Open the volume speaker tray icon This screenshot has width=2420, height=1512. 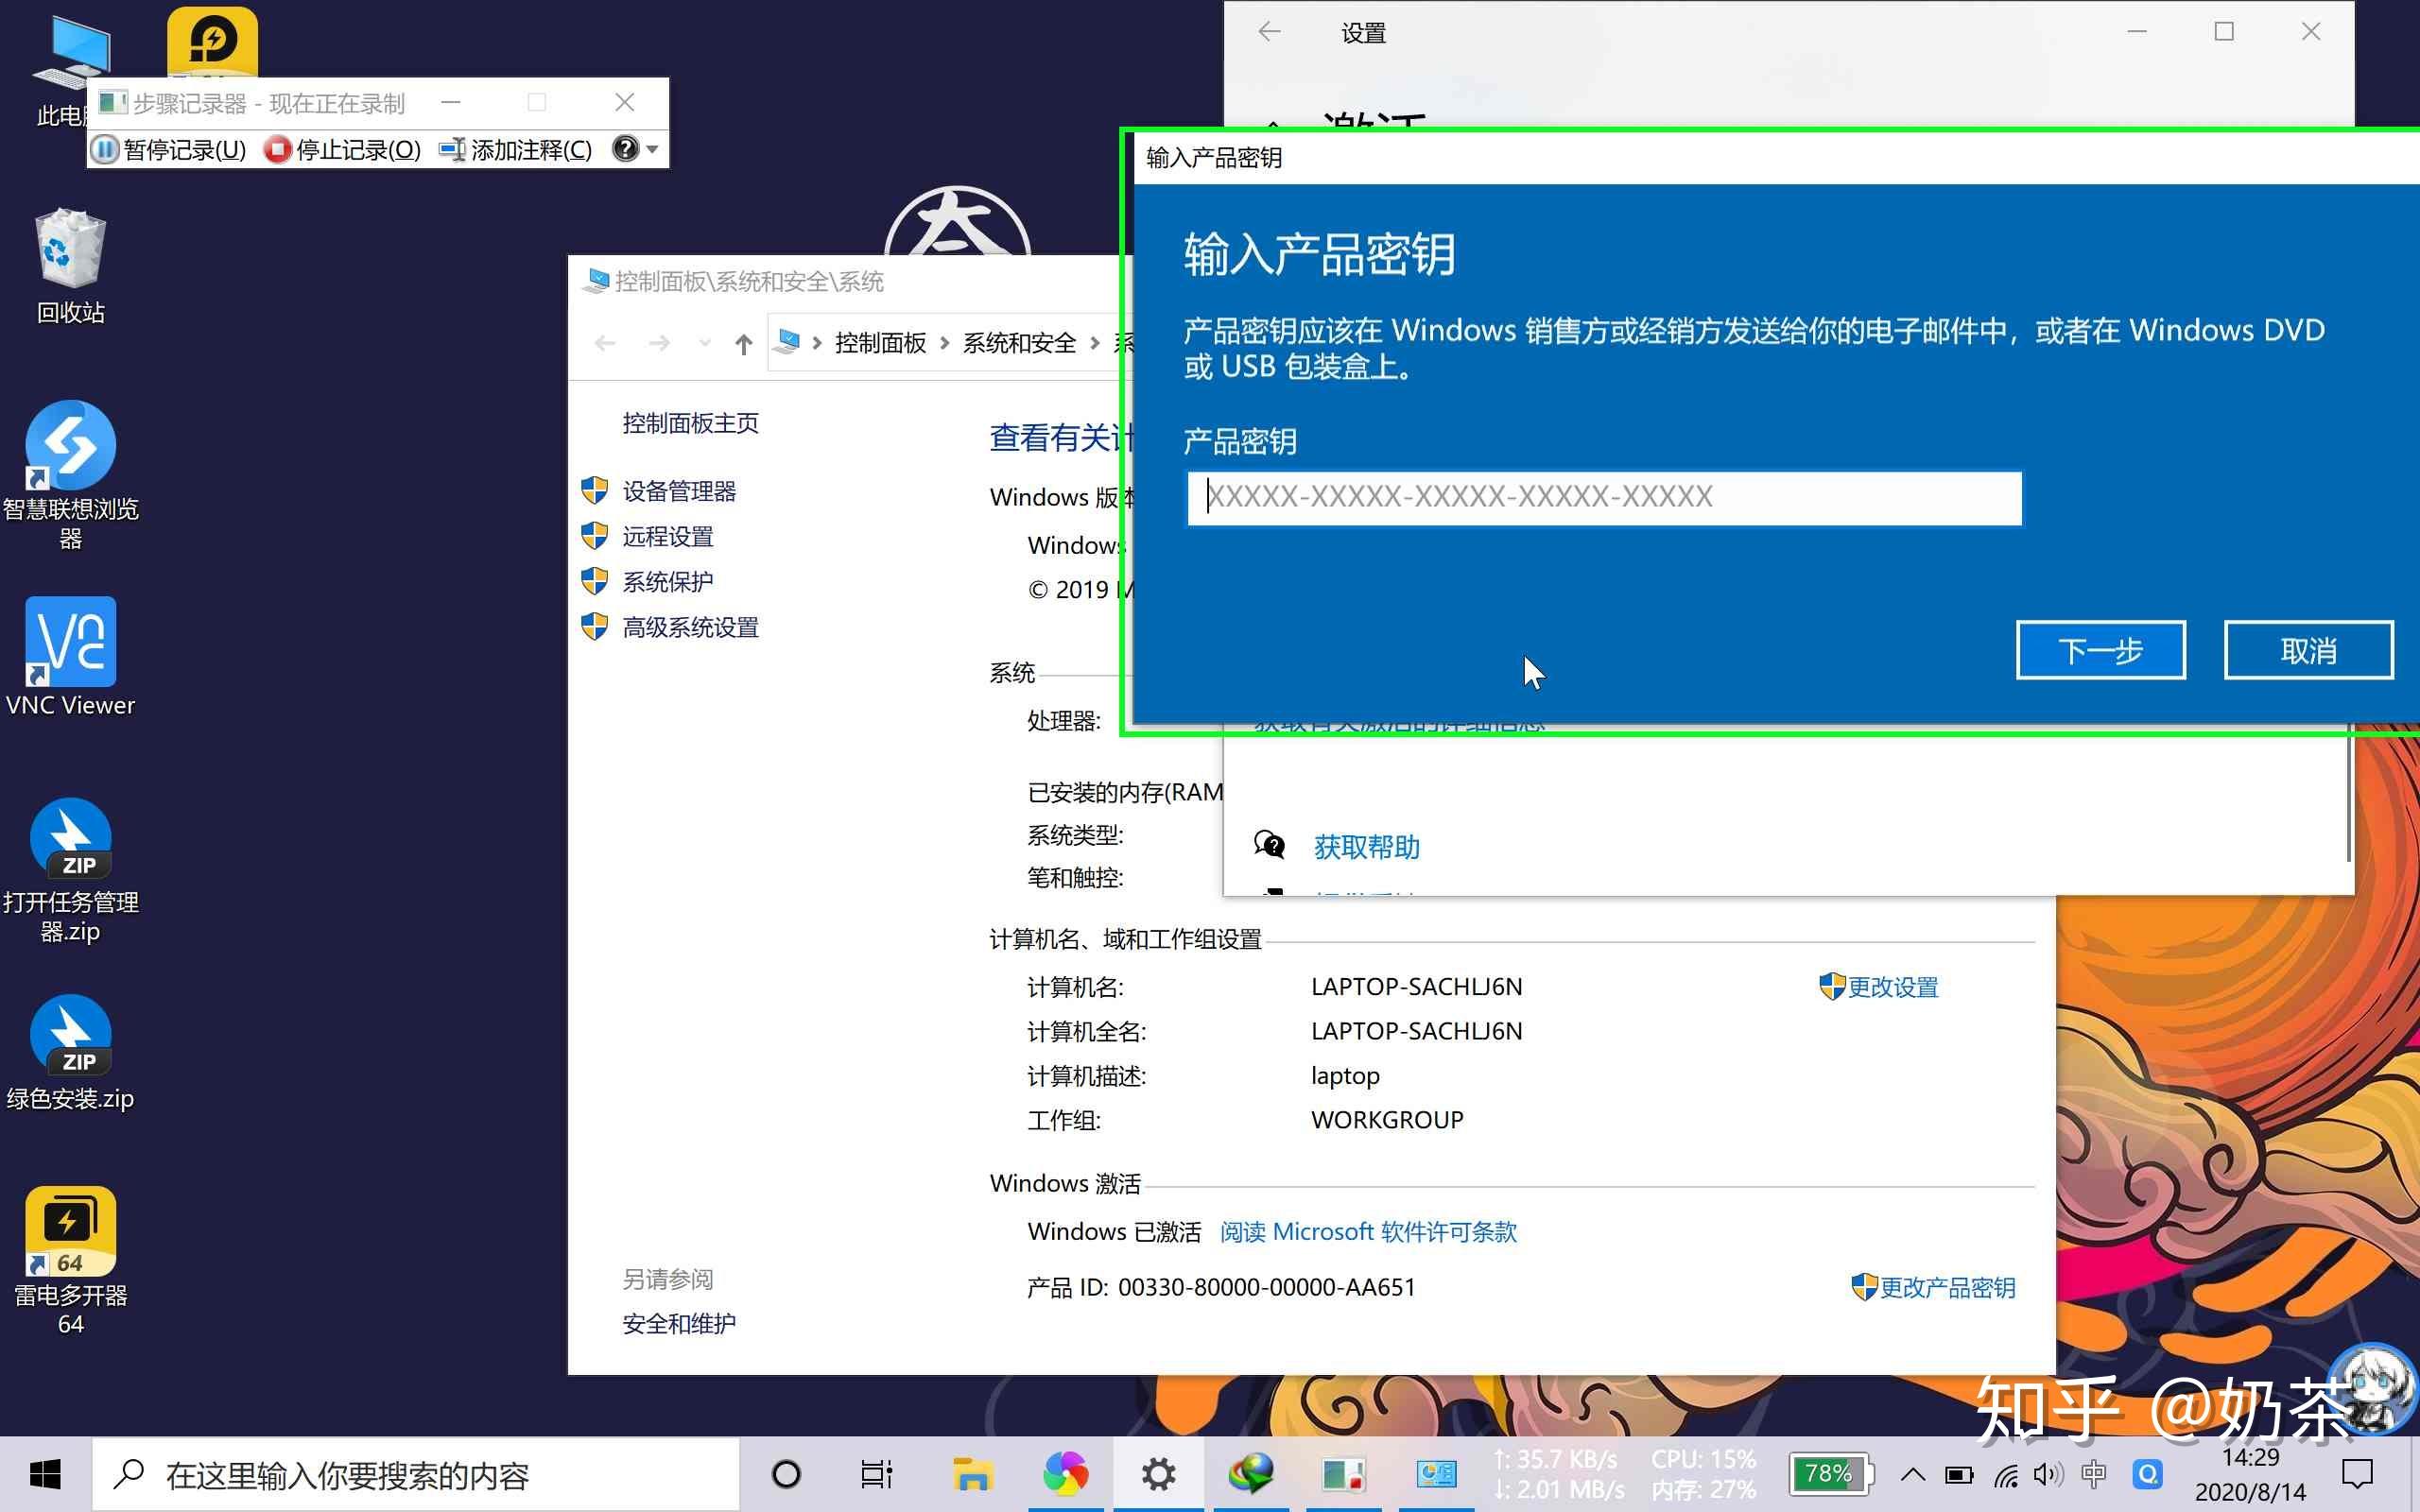pos(2047,1474)
